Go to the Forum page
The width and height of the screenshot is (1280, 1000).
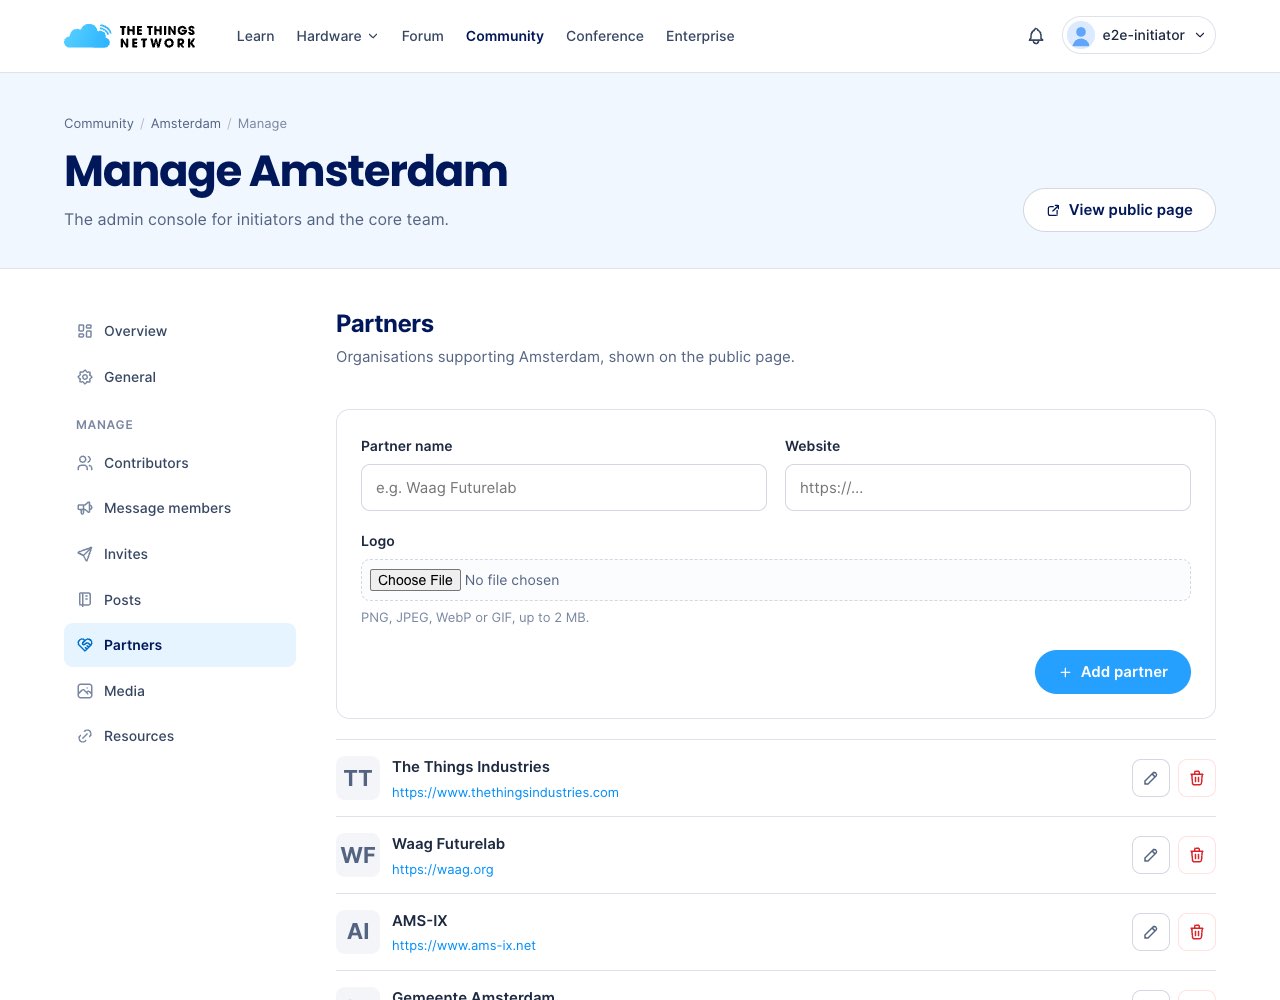(x=422, y=36)
